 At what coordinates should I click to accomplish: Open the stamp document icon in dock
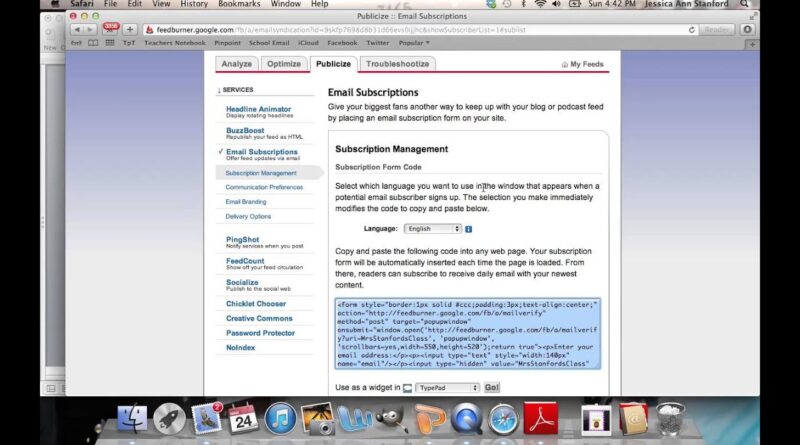click(x=596, y=419)
